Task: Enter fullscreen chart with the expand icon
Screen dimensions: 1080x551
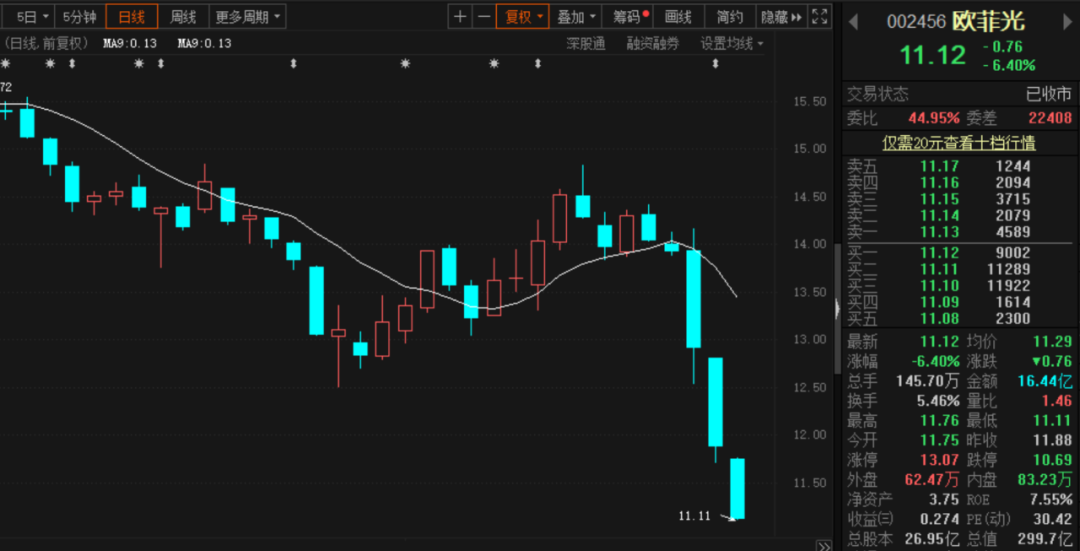Action: tap(820, 17)
